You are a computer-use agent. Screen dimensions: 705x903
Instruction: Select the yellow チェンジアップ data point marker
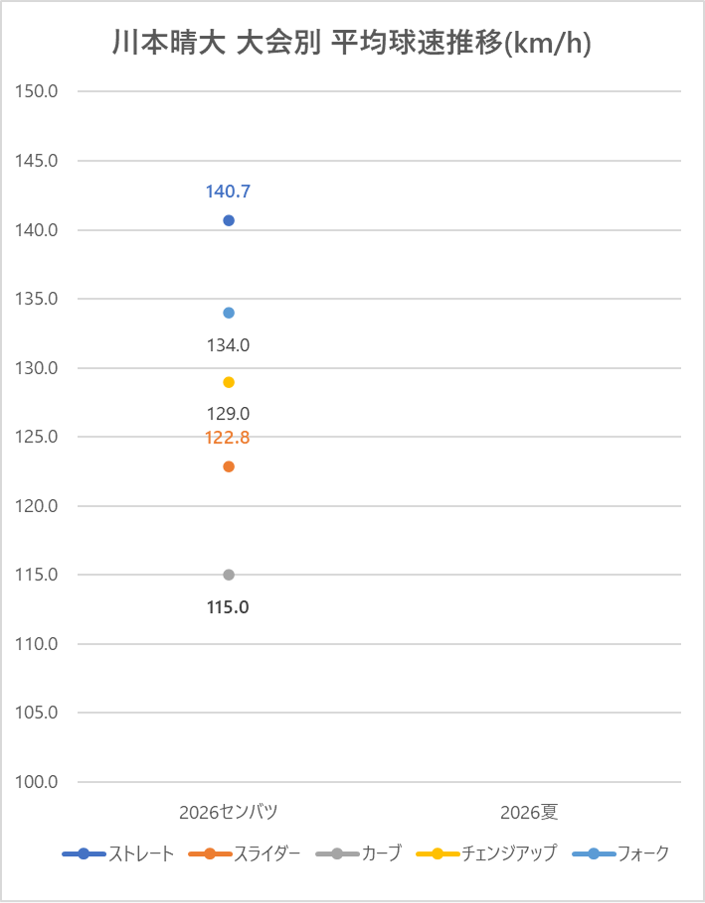(229, 382)
